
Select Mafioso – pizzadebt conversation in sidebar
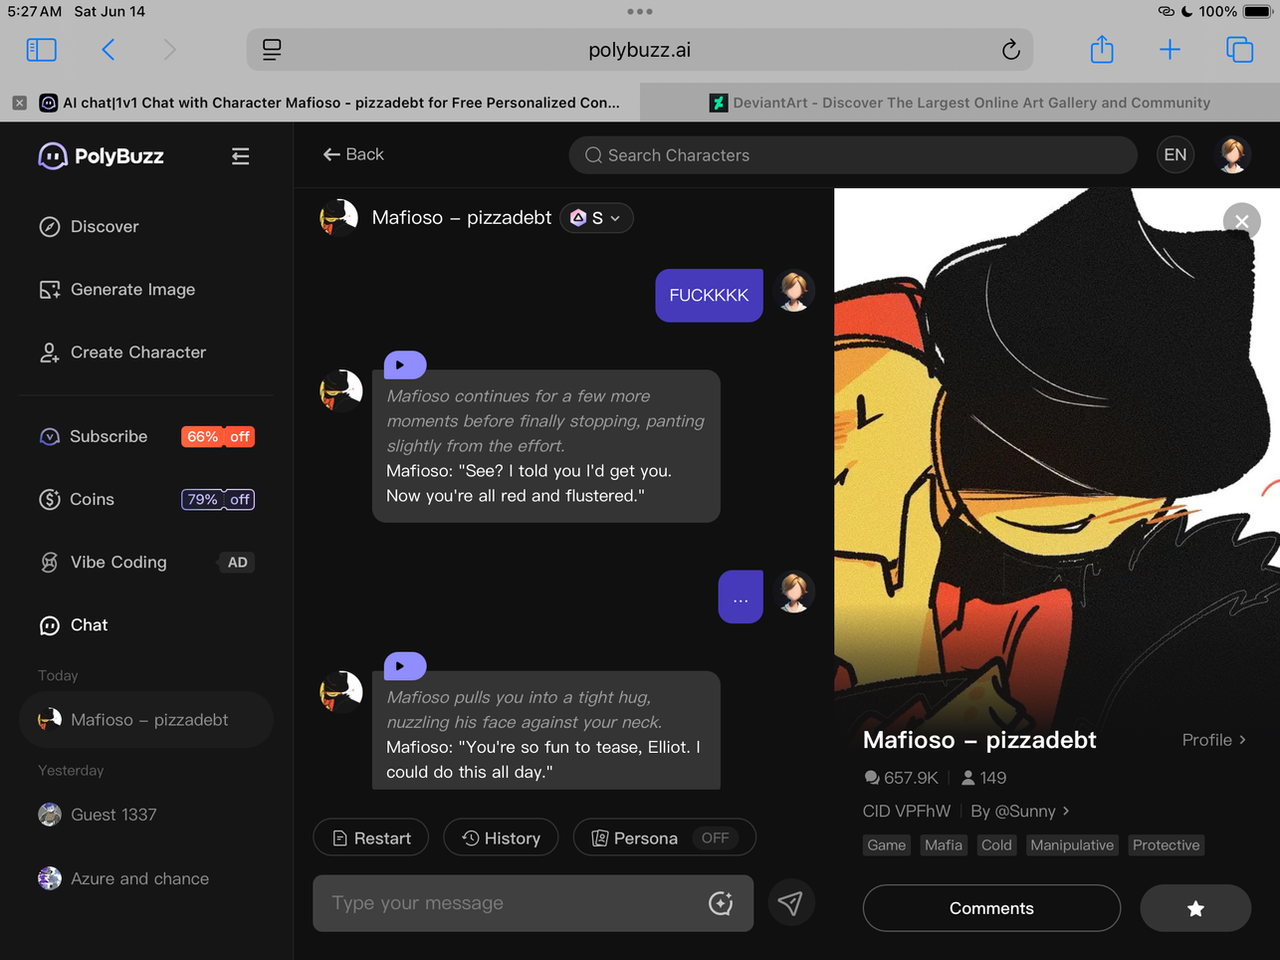coord(146,720)
